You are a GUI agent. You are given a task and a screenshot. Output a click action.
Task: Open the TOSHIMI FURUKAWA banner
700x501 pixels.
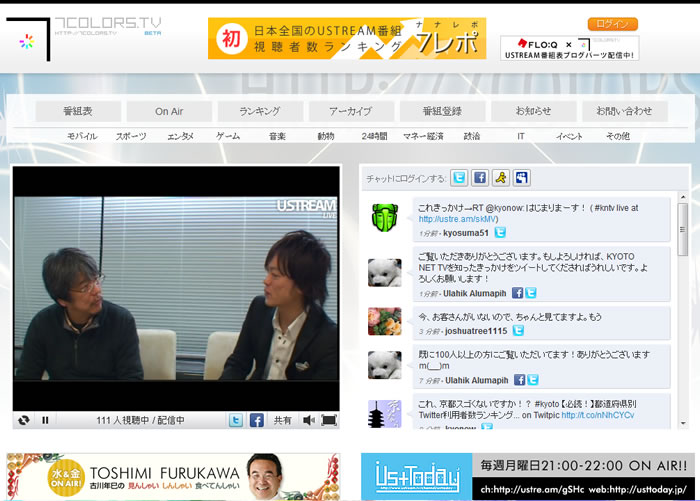173,476
